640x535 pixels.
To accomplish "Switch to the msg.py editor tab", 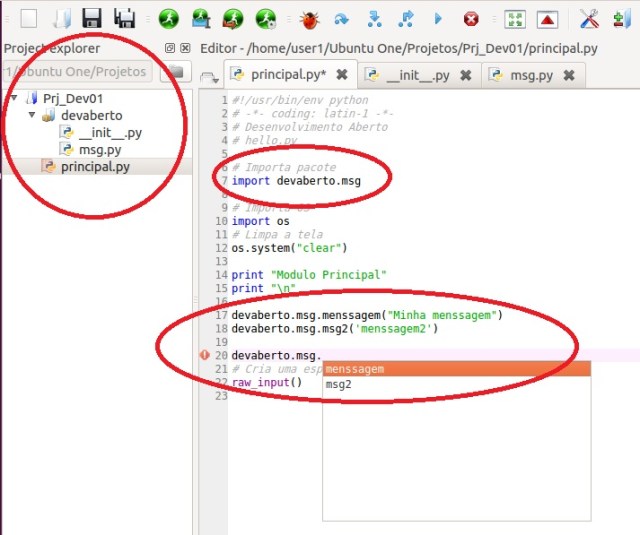I will [523, 74].
